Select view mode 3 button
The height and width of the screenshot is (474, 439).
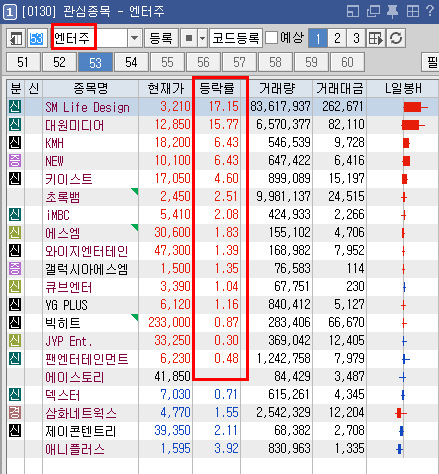tap(356, 38)
